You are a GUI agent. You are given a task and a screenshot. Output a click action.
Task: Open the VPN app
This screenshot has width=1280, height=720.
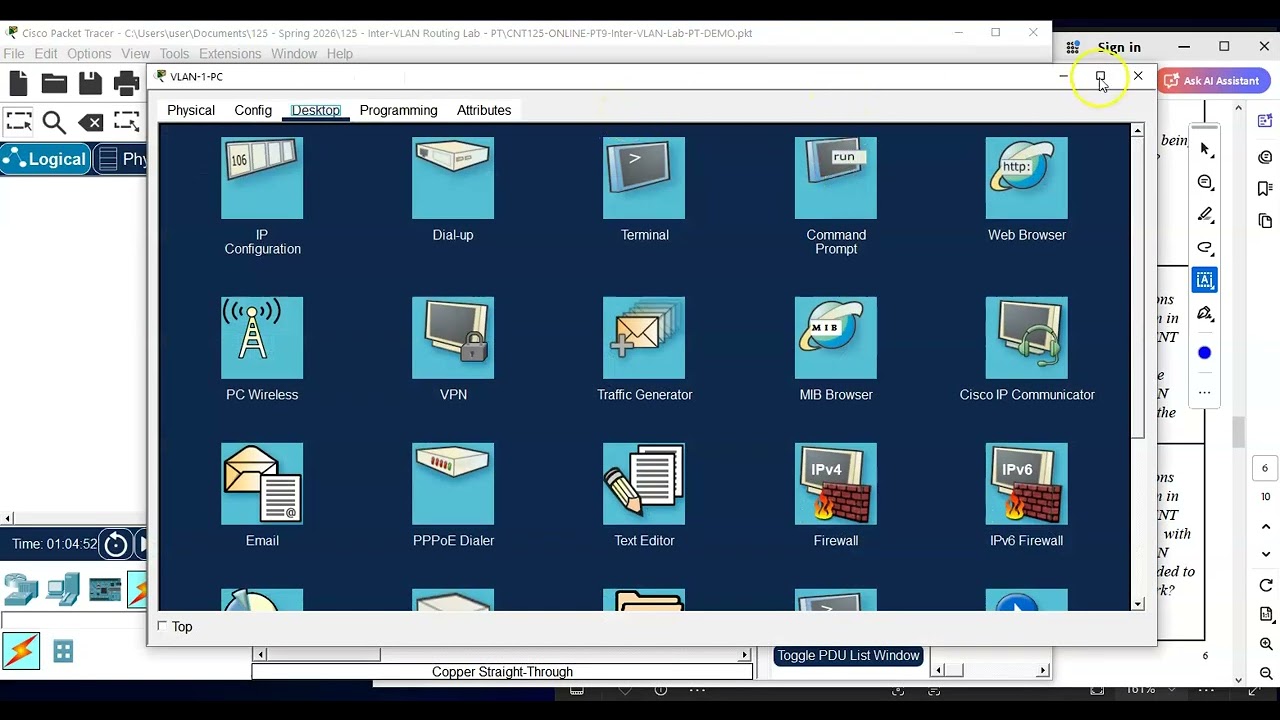[x=453, y=338]
